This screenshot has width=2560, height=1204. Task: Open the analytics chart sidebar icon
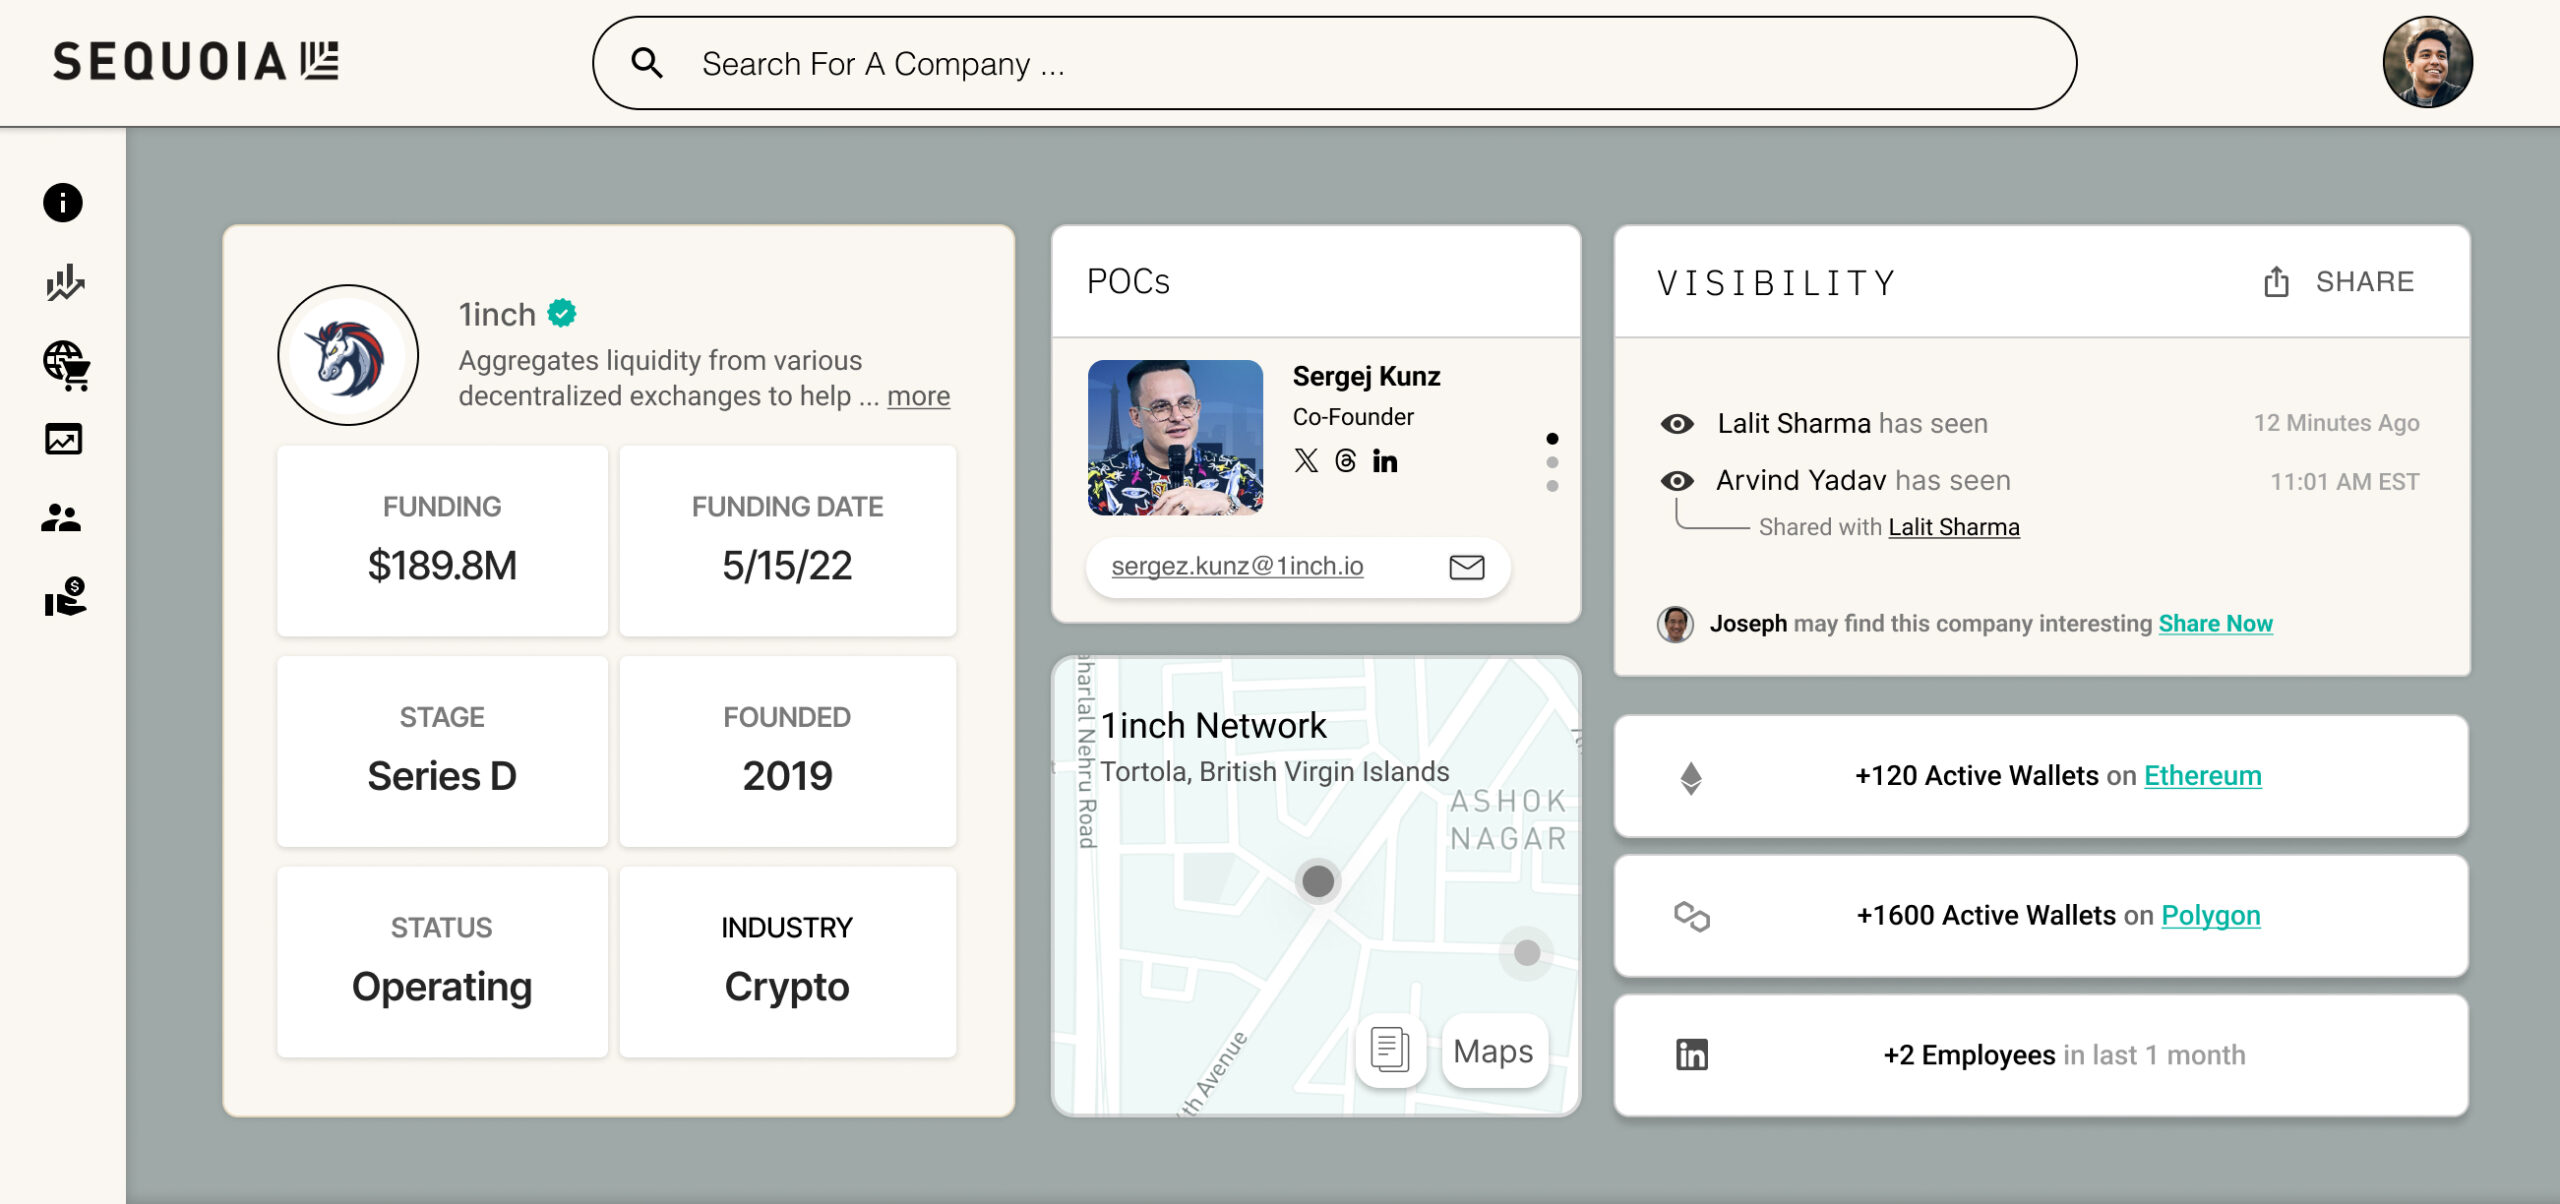pos(65,283)
